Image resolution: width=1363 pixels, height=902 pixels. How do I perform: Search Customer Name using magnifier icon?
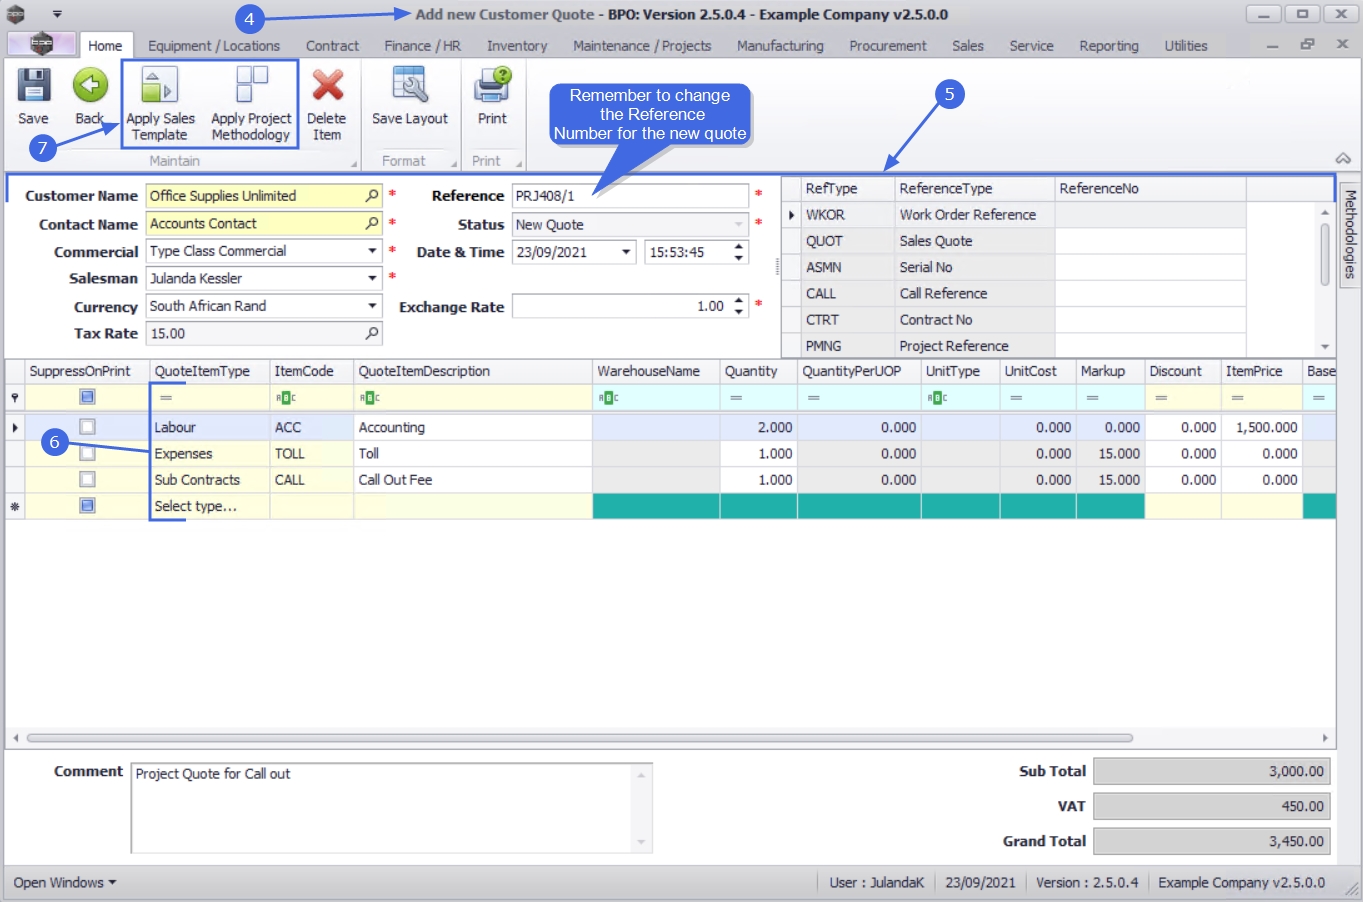[372, 196]
